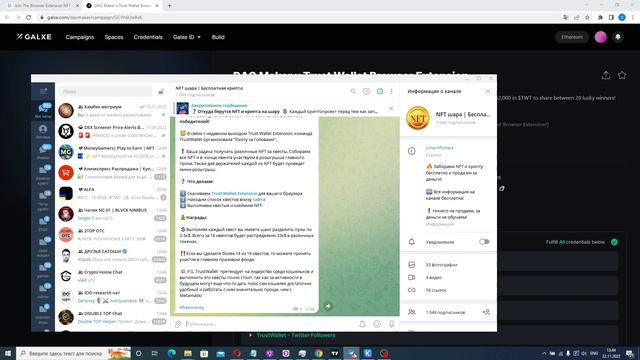Toggle the channel info side panel icon
Screen dimensions: 640x360
[x=380, y=91]
